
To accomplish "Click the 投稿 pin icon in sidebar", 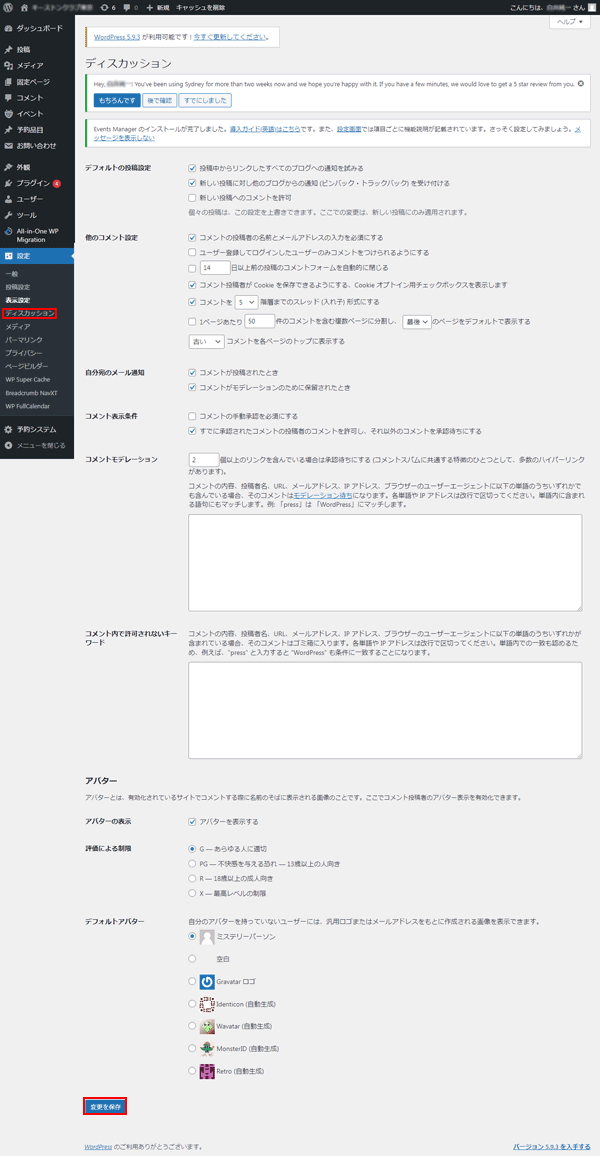I will (8, 49).
